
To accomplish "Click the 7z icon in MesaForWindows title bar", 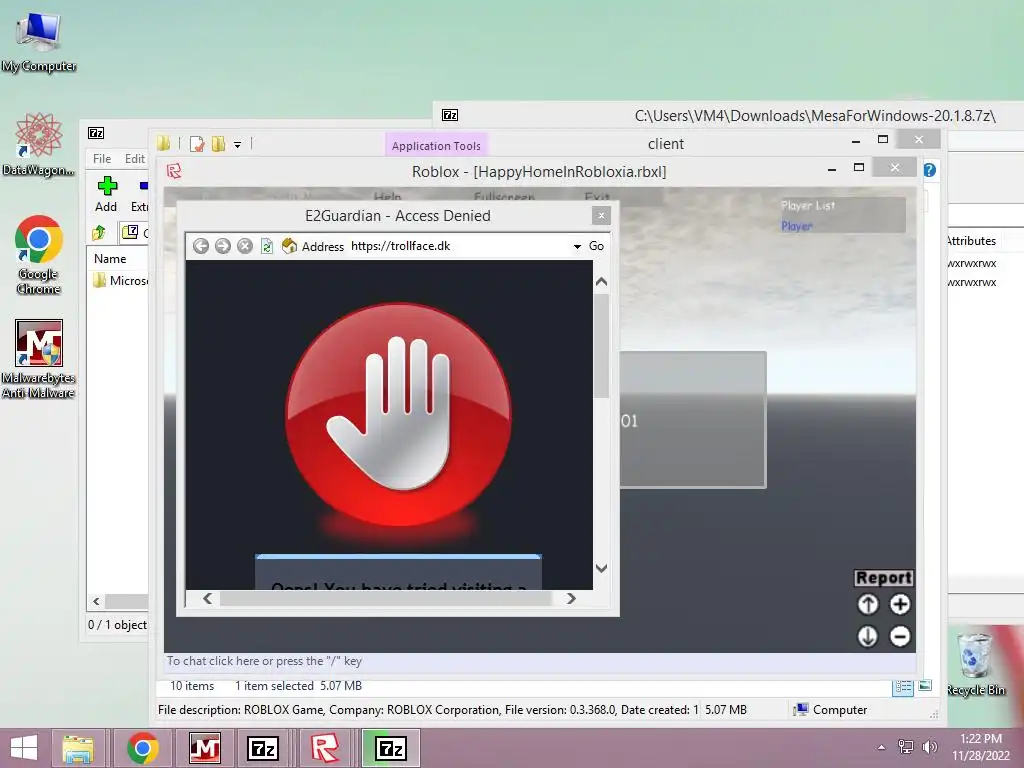I will pos(450,116).
